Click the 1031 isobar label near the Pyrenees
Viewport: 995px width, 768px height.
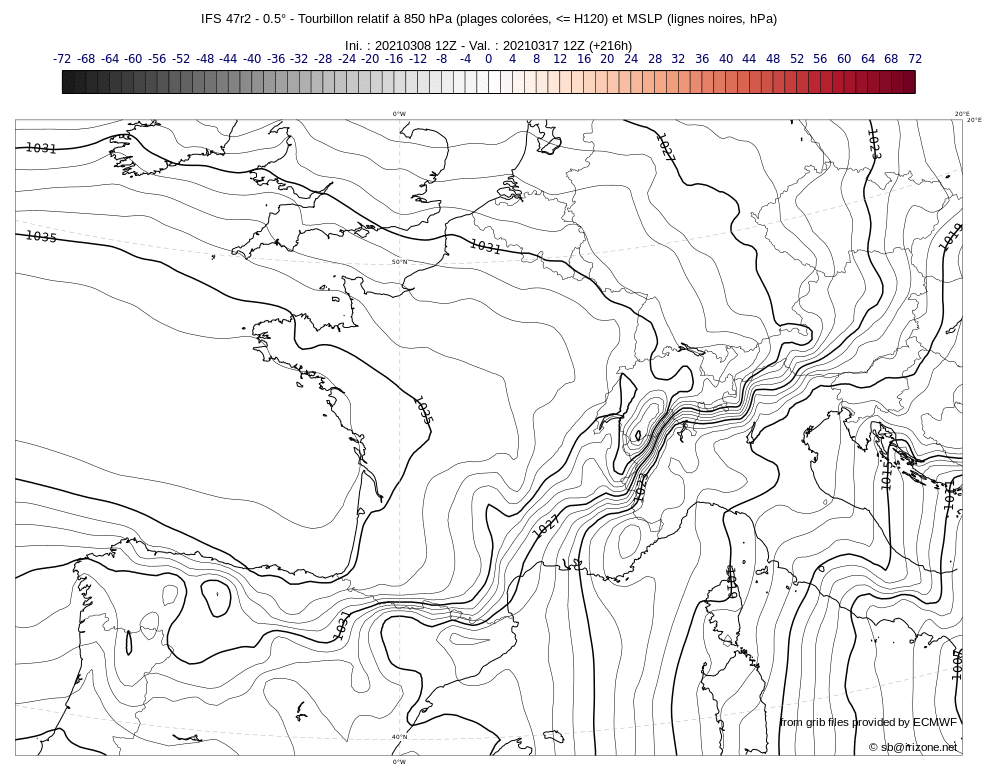click(341, 626)
